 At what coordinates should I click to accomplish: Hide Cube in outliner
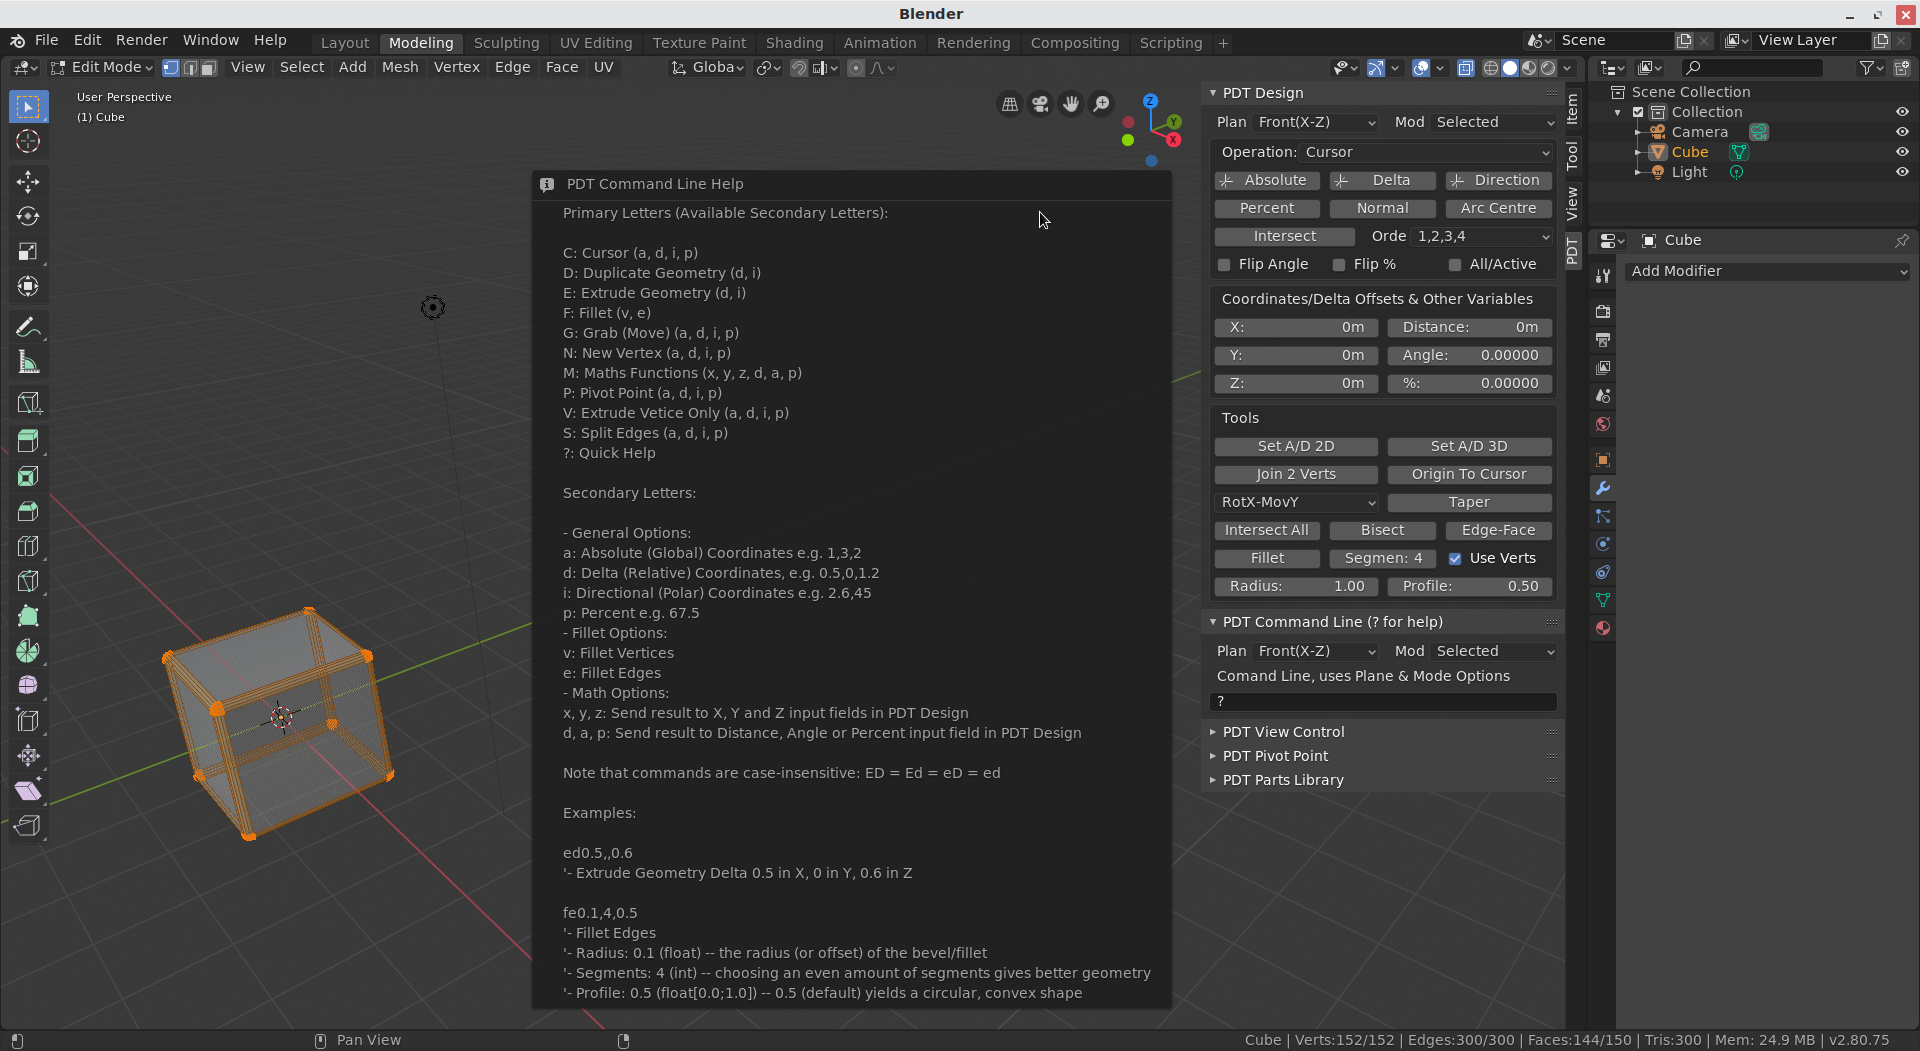click(1902, 152)
